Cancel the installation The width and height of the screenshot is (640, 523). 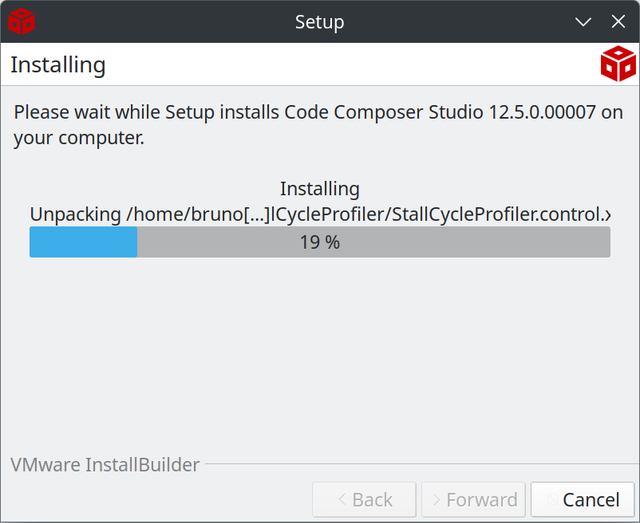tap(582, 499)
